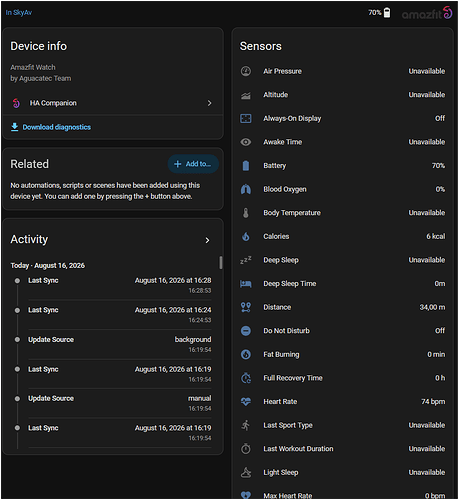Expand the HA Companion entry chevron
The image size is (458, 500).
209,103
